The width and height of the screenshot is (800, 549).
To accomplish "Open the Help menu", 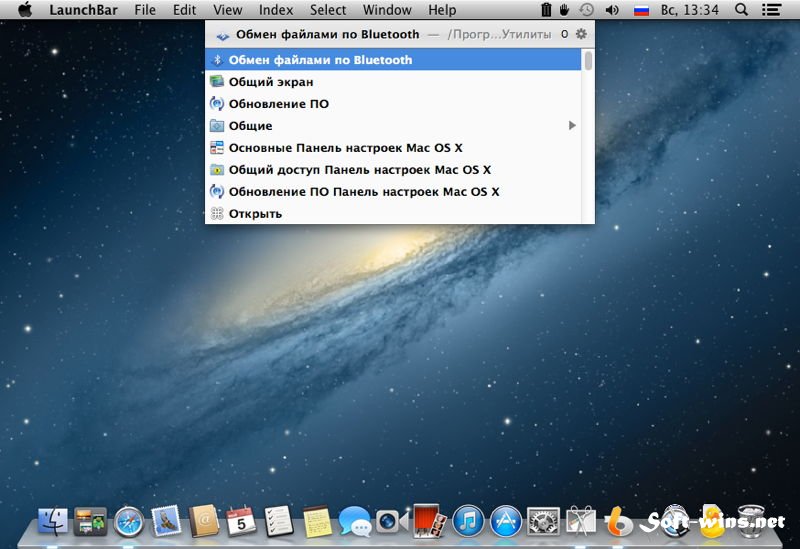I will coord(442,10).
